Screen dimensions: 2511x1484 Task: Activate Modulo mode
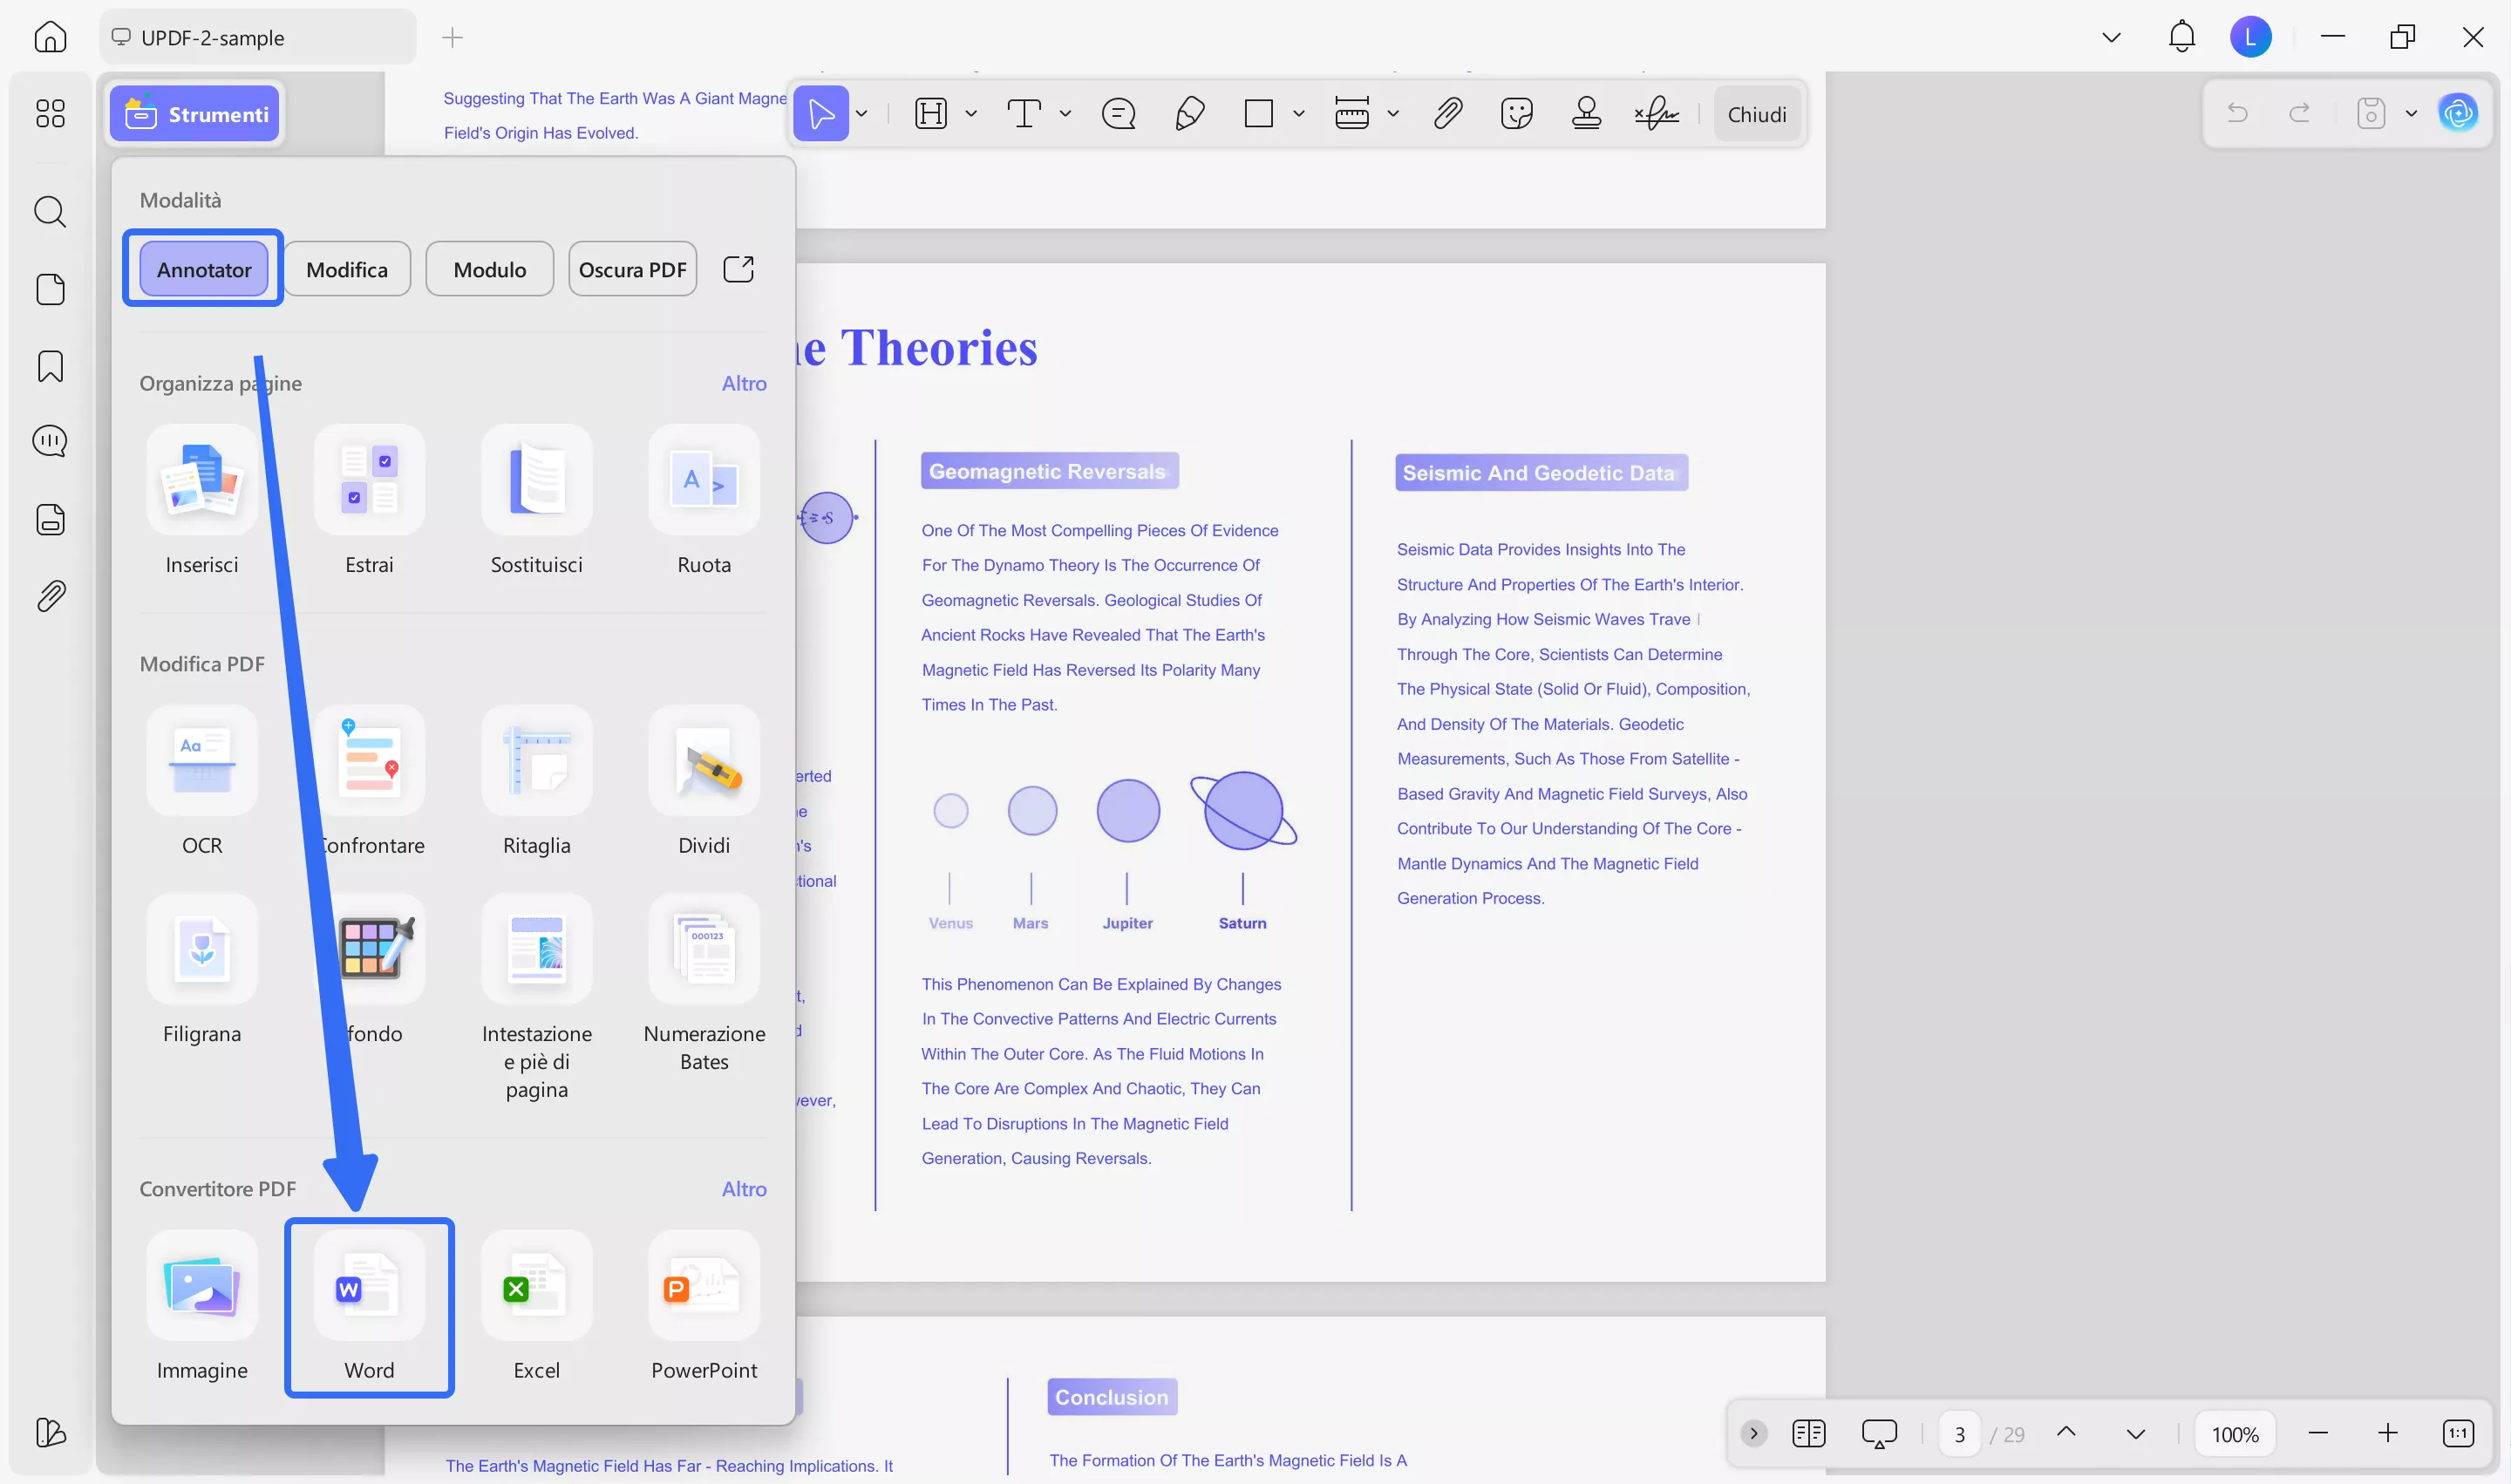pos(489,268)
